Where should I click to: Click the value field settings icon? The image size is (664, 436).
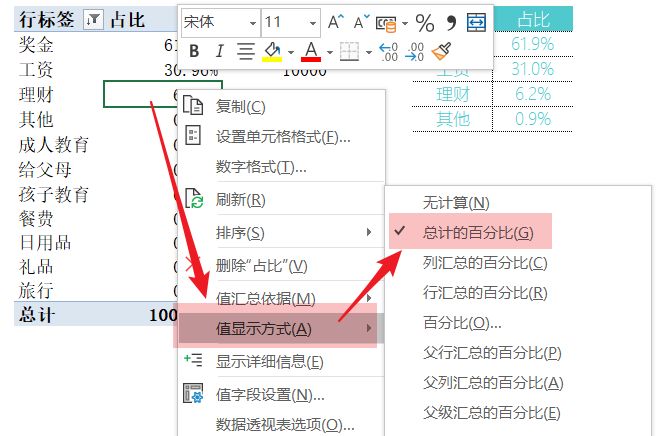[193, 393]
